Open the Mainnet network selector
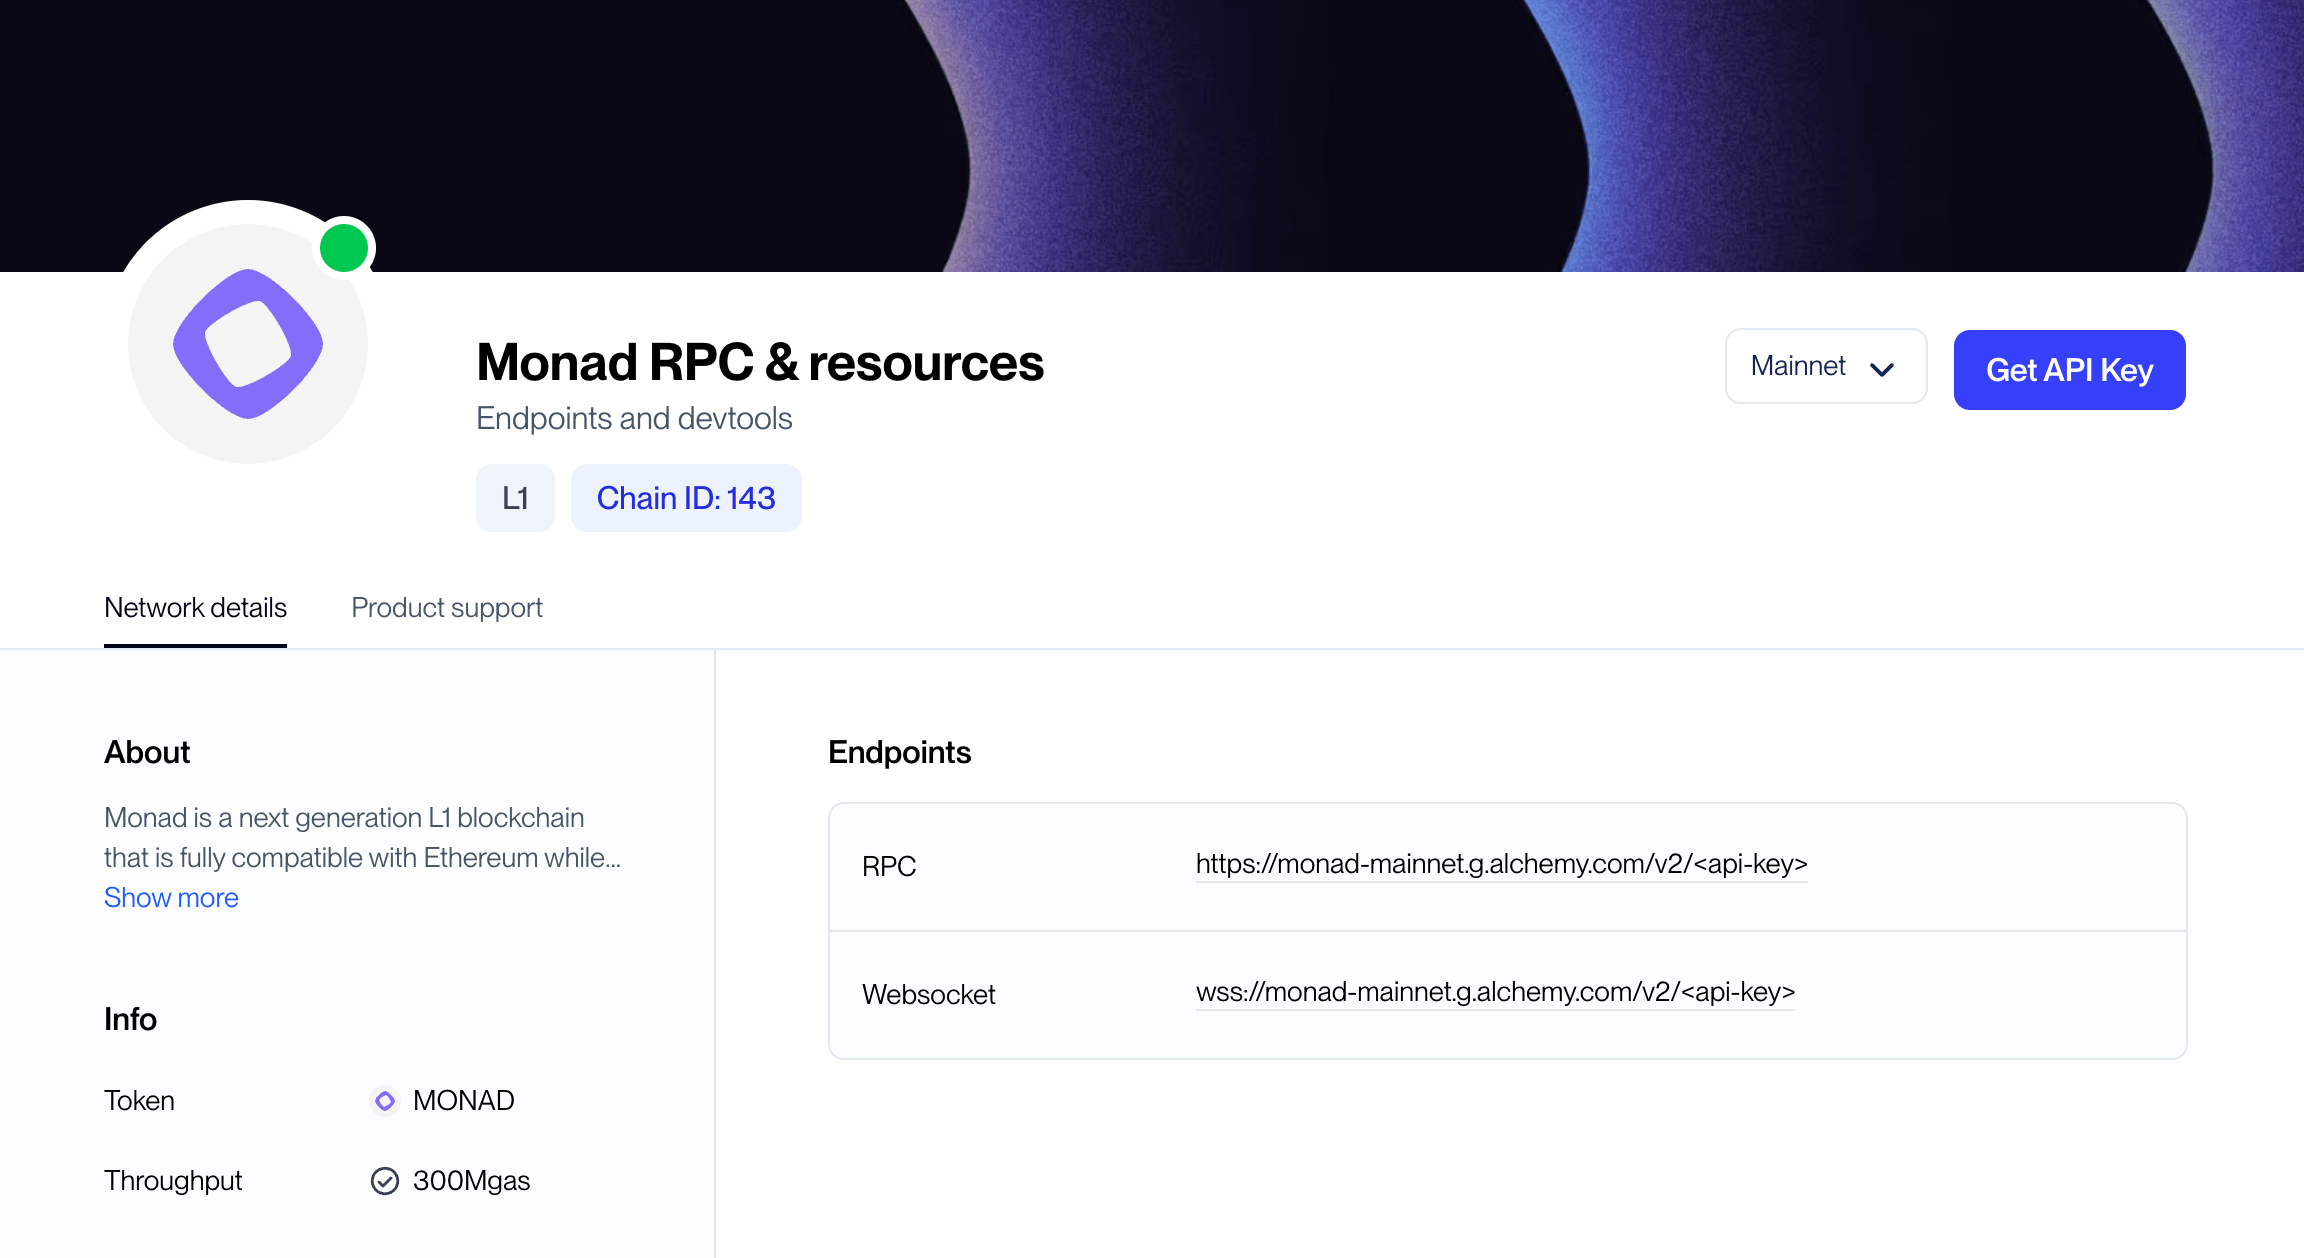Viewport: 2304px width, 1258px height. pos(1825,367)
